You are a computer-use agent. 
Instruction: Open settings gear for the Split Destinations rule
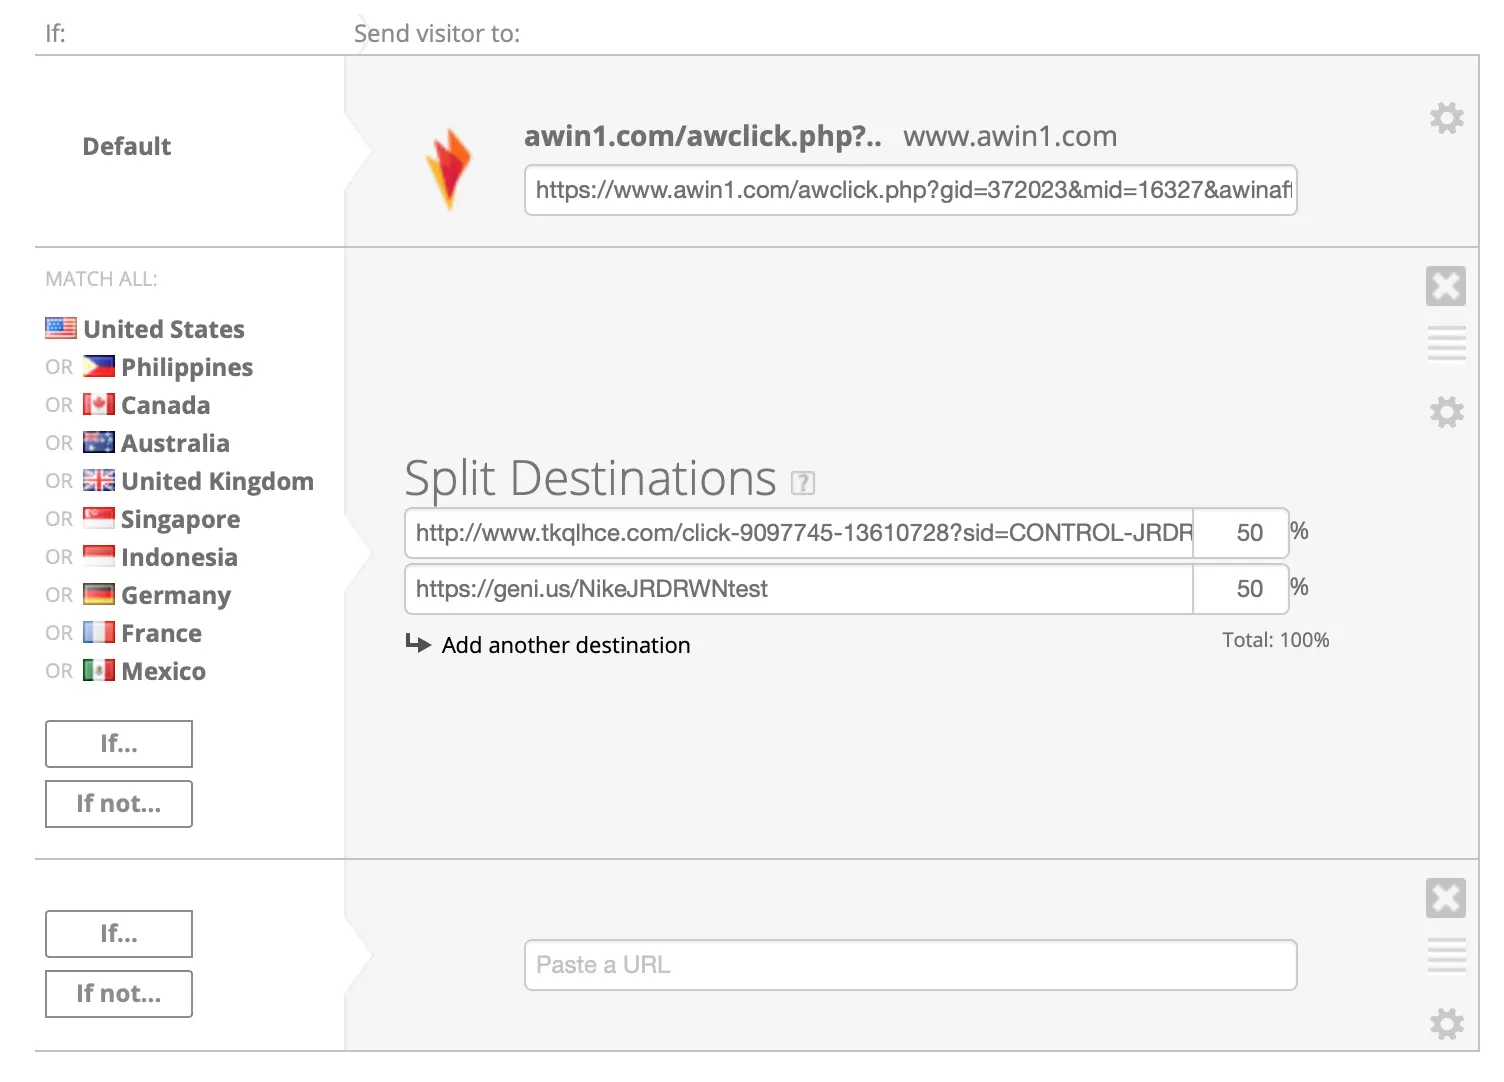(1446, 411)
